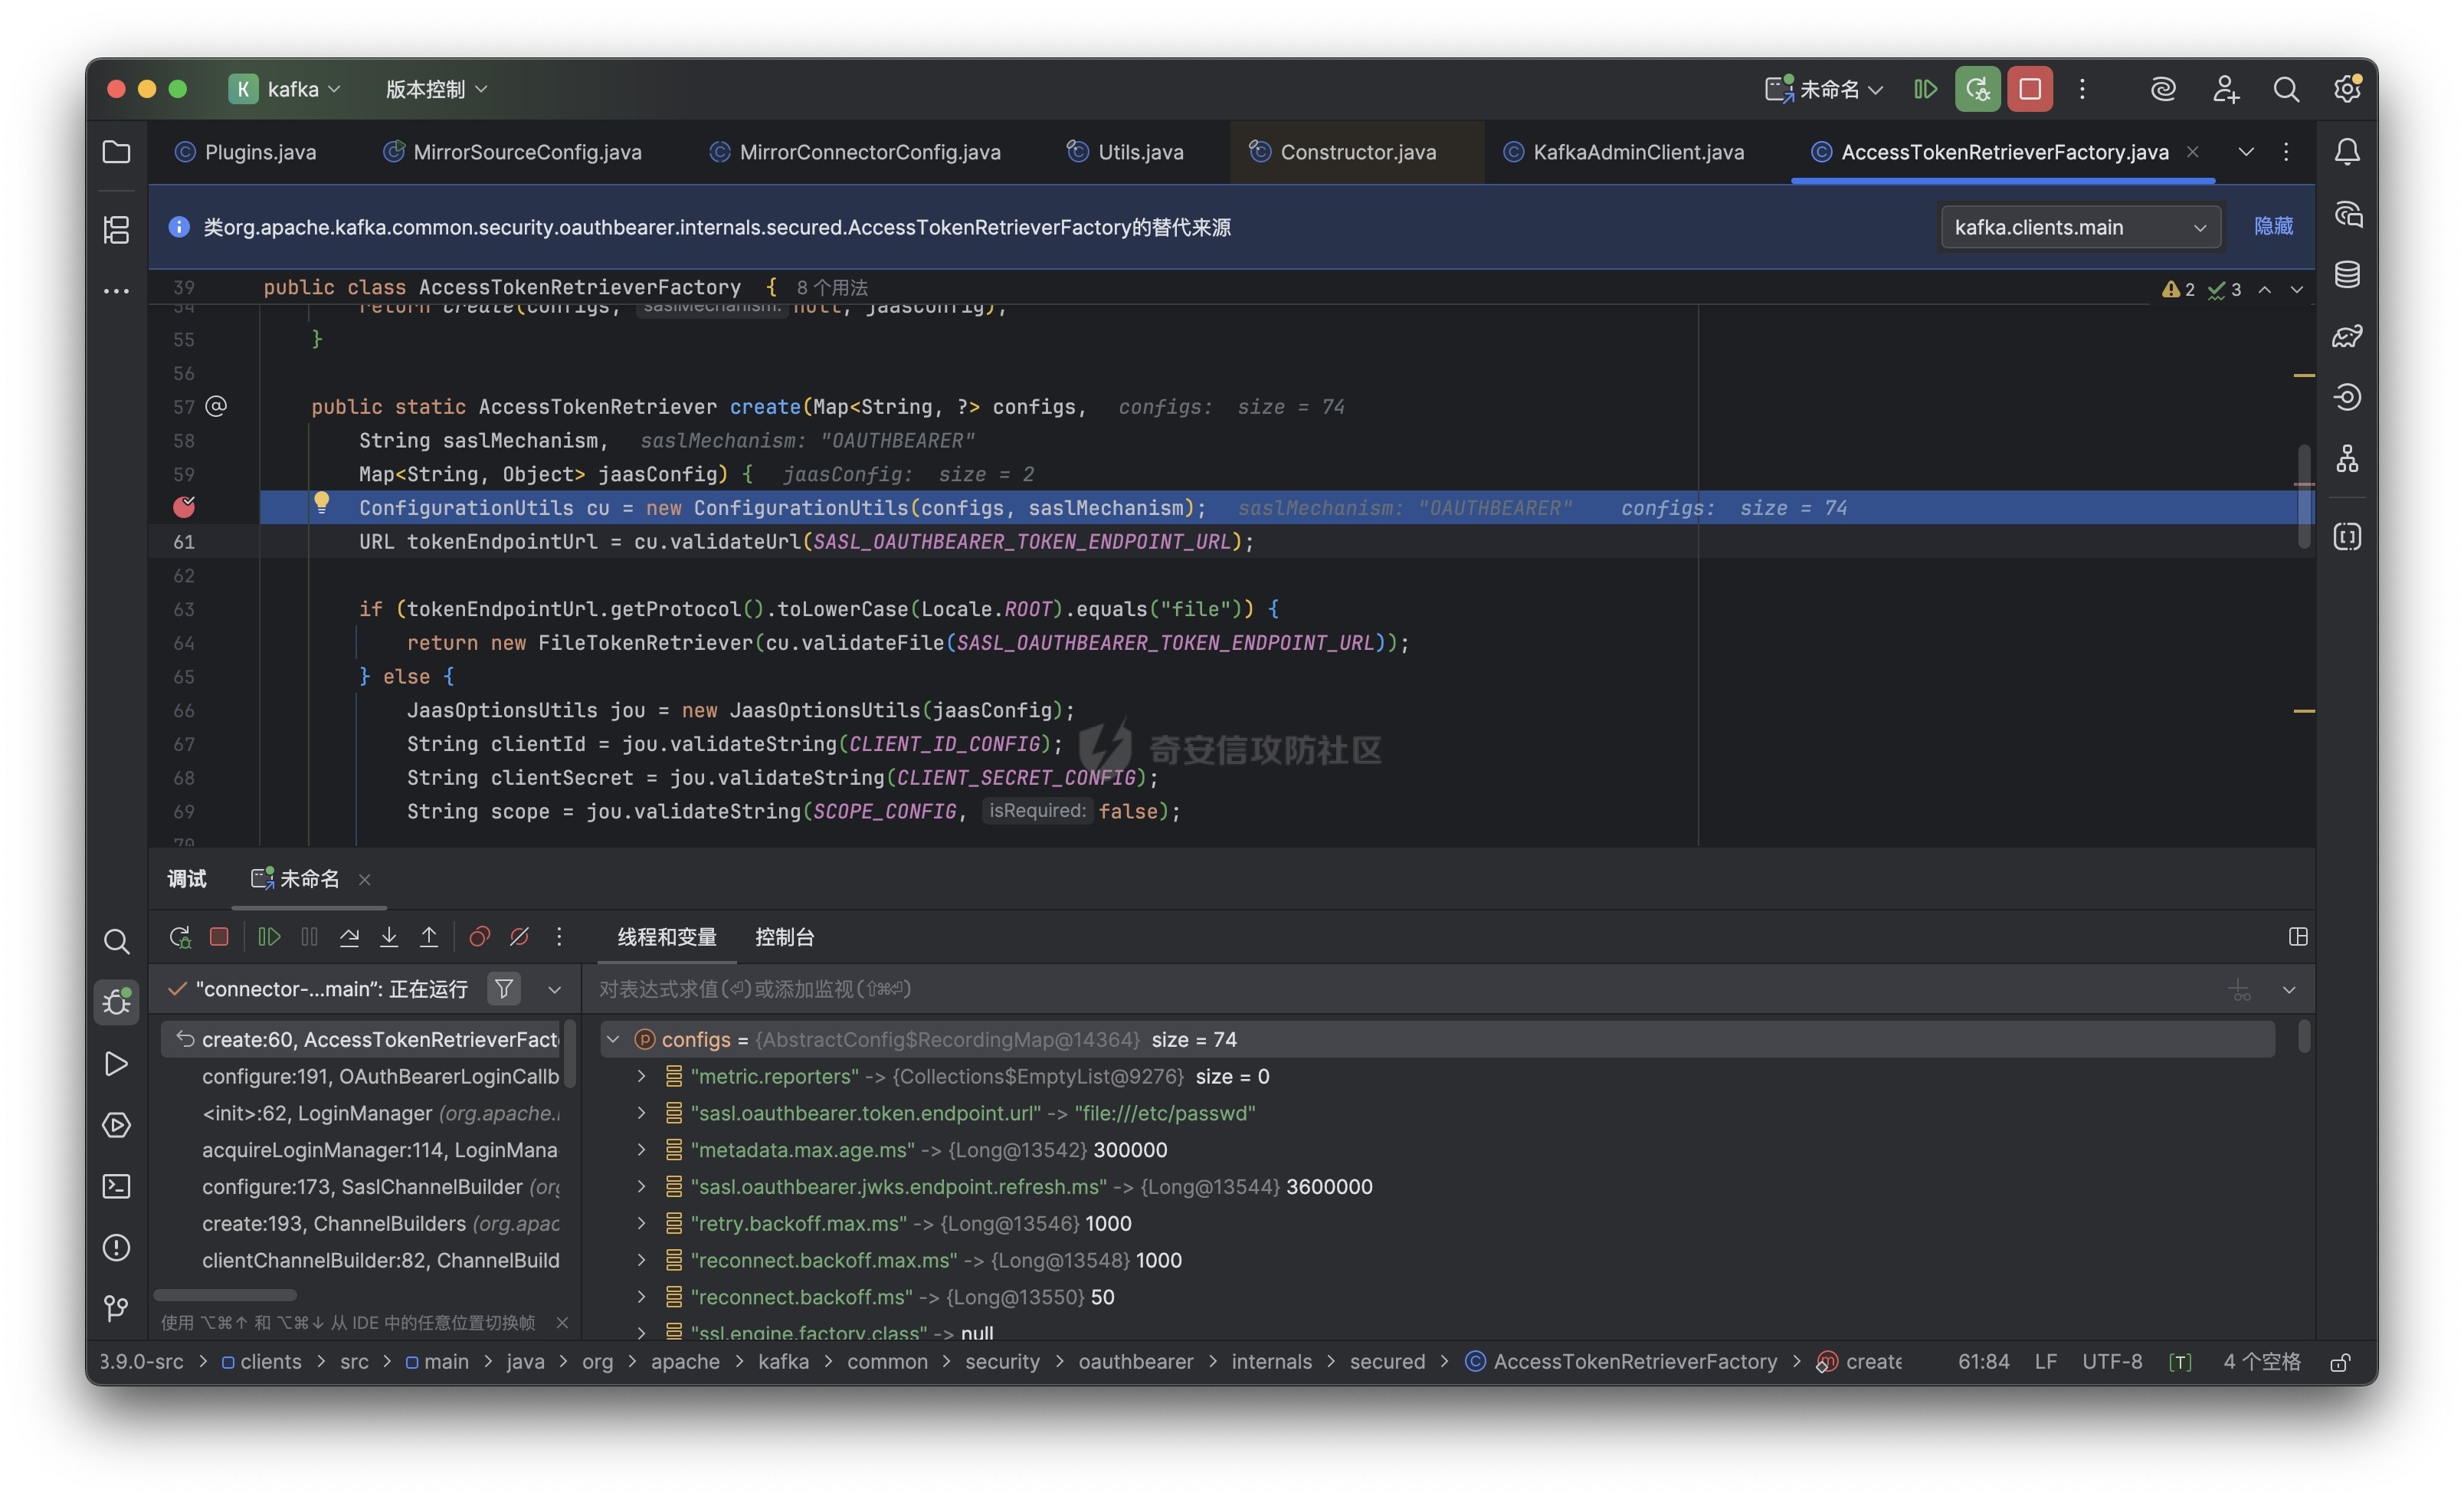2464x1499 pixels.
Task: Switch to the KafkaAdminClient.java tab
Action: coord(1624,152)
